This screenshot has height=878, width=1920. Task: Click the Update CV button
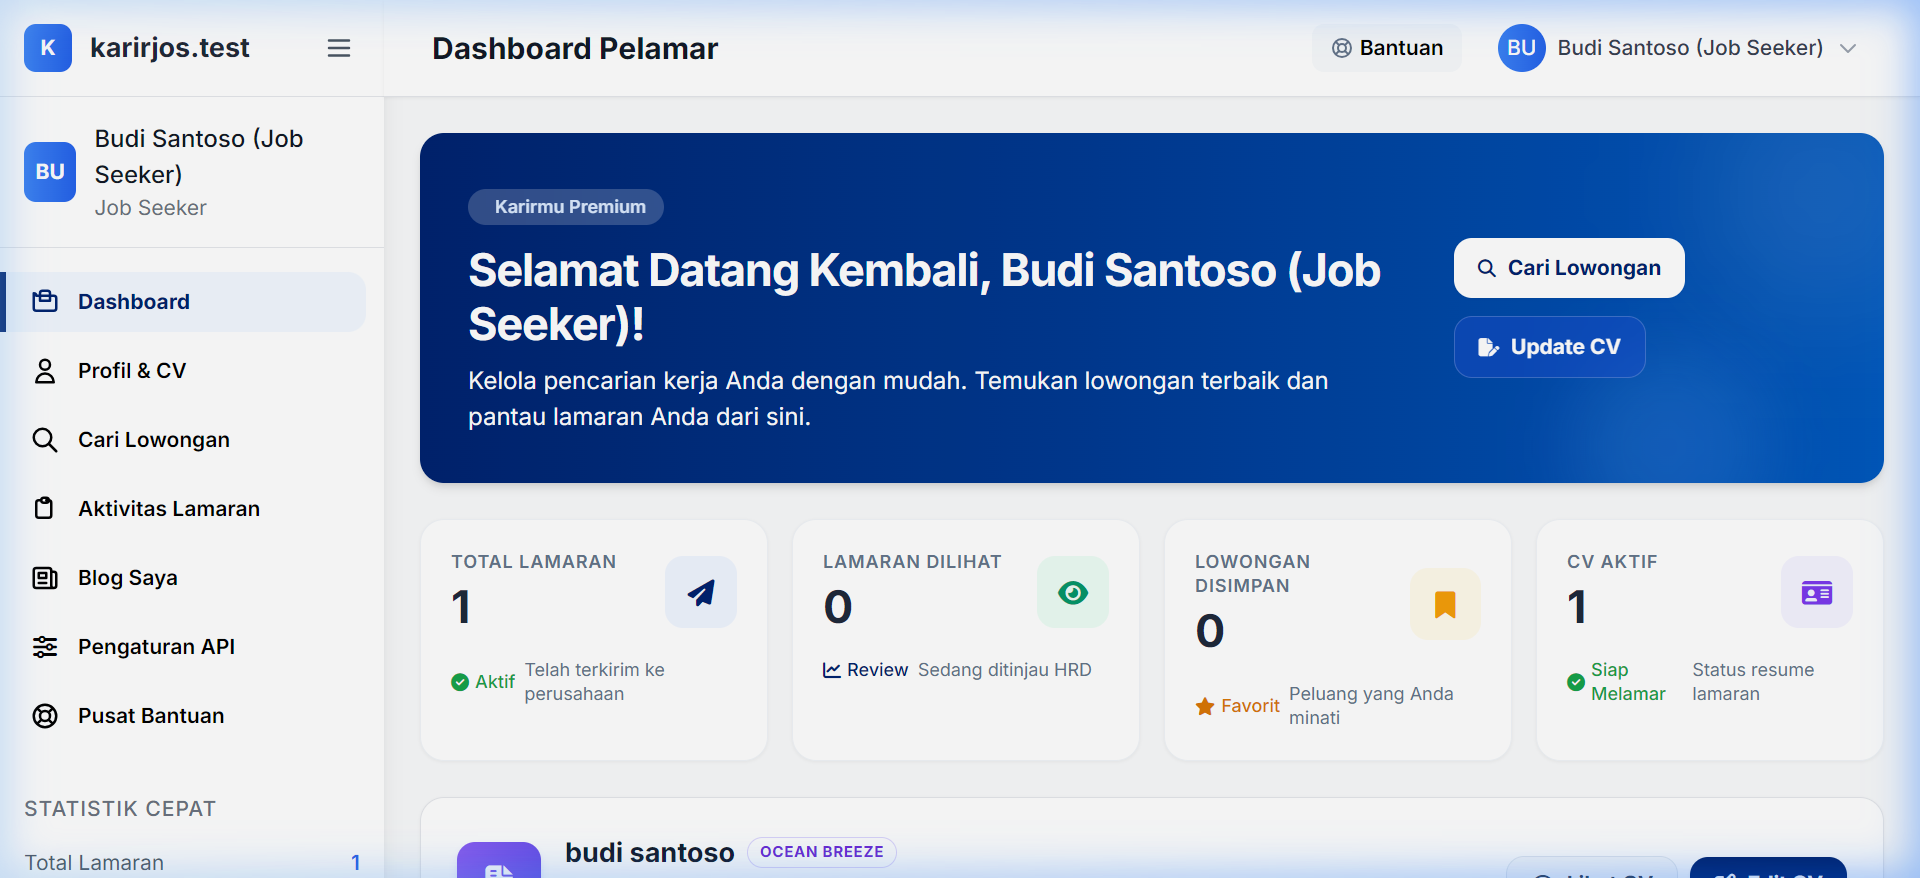(1549, 347)
